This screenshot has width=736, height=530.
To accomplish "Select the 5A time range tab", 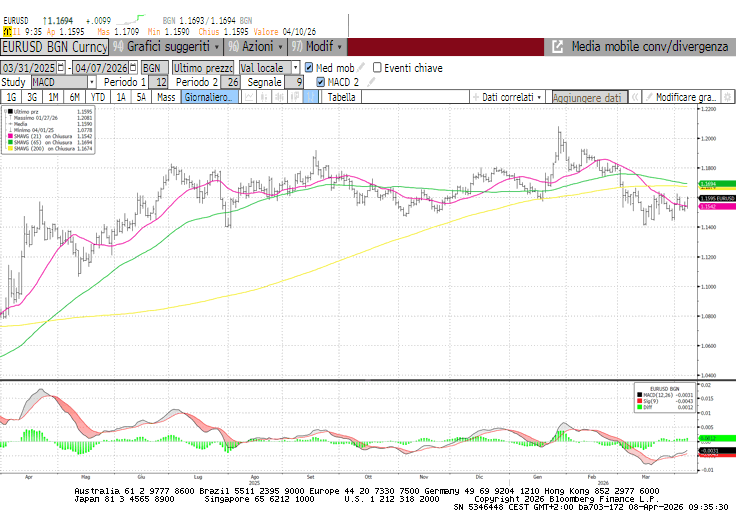I will coord(141,97).
